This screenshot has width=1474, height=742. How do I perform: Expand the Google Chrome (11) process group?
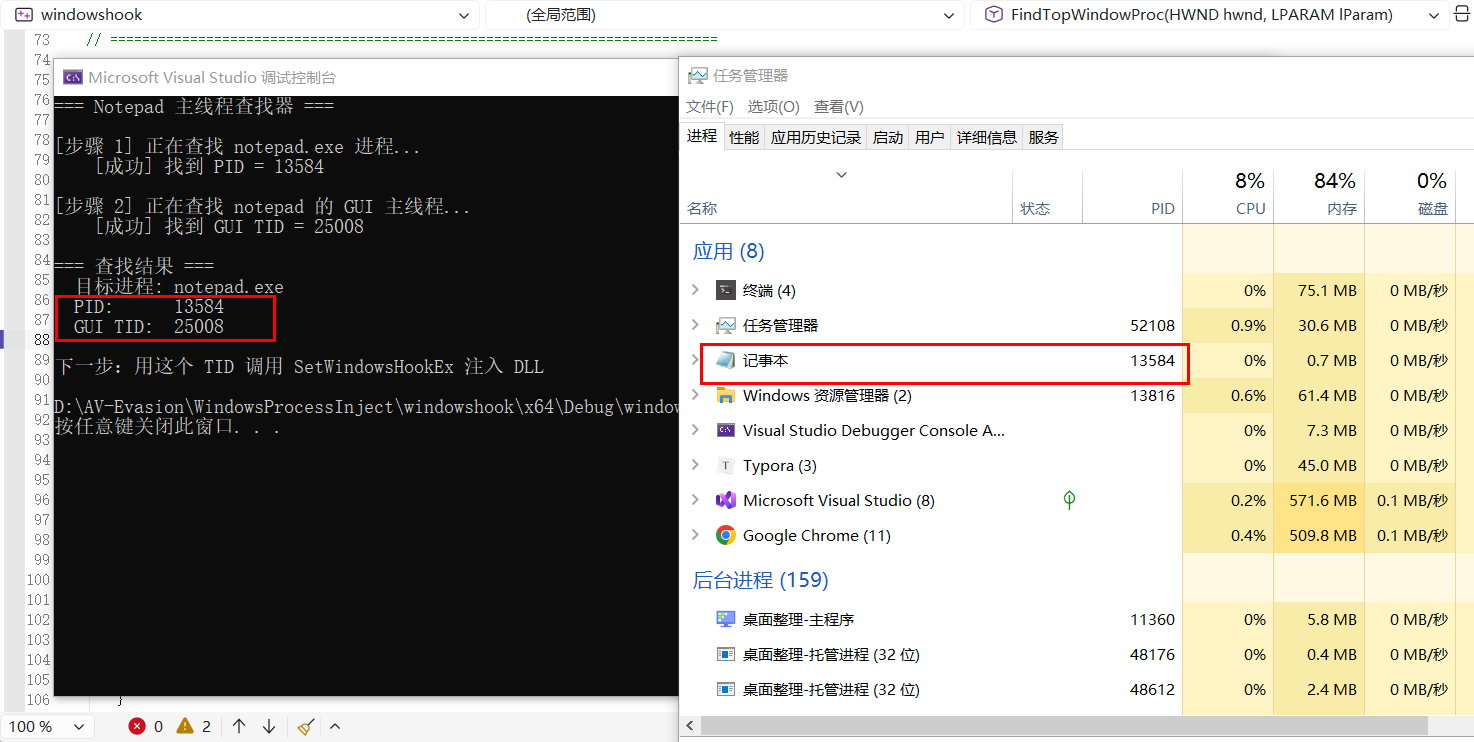tap(696, 535)
